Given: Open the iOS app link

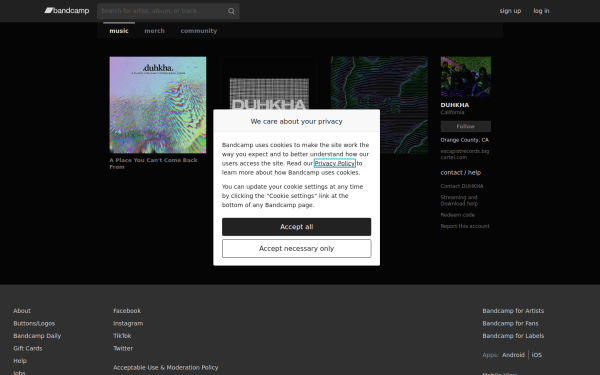Looking at the screenshot, I should coord(536,355).
